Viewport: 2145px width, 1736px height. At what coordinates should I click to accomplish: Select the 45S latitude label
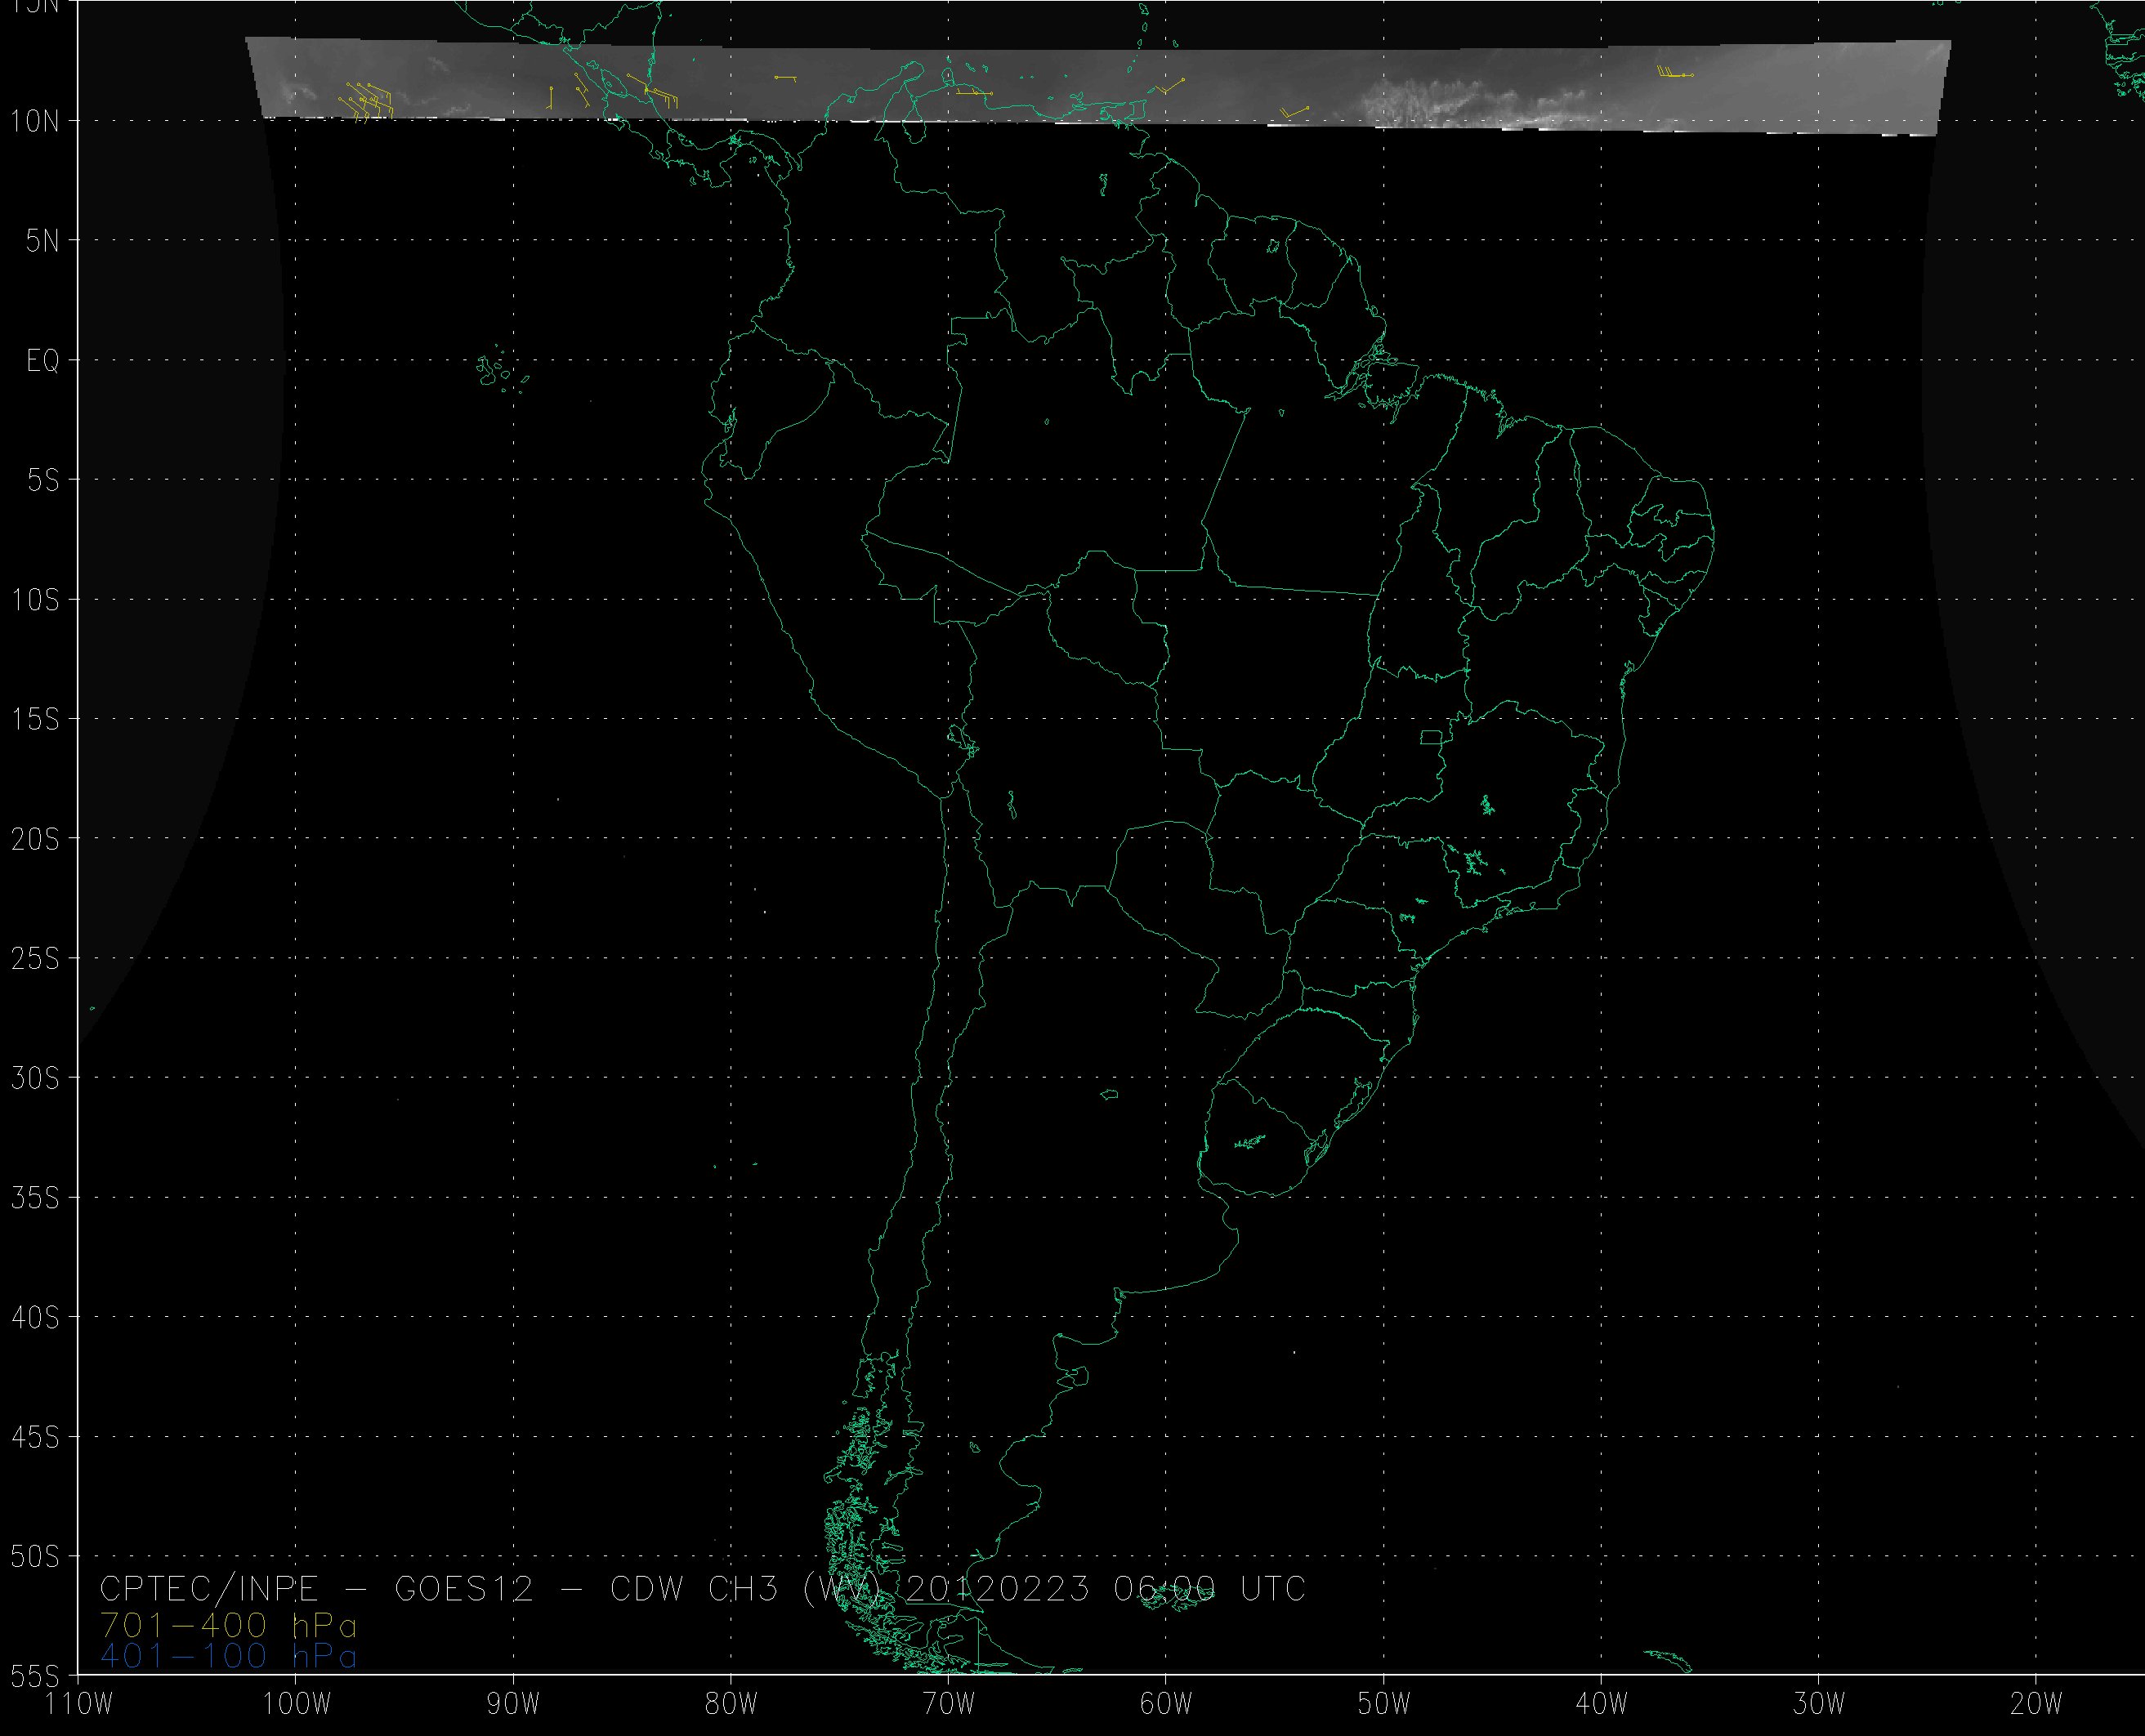click(x=35, y=1439)
